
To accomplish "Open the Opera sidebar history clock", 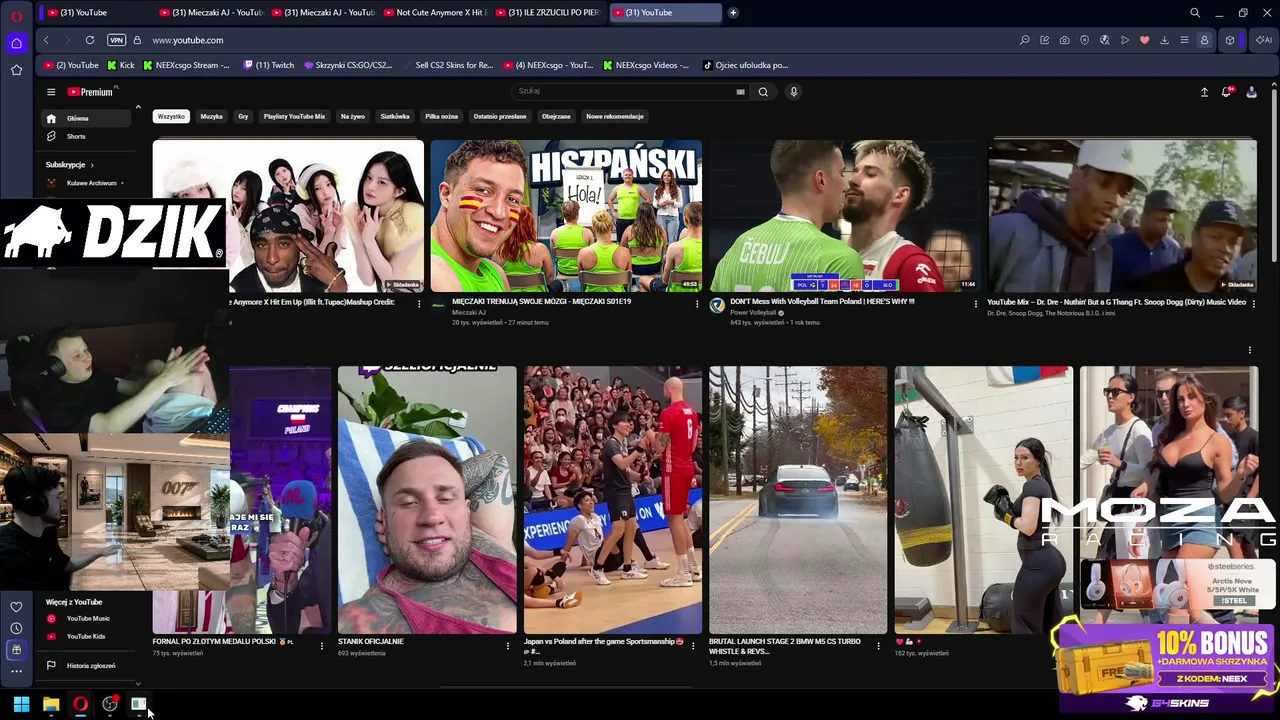I will (16, 628).
